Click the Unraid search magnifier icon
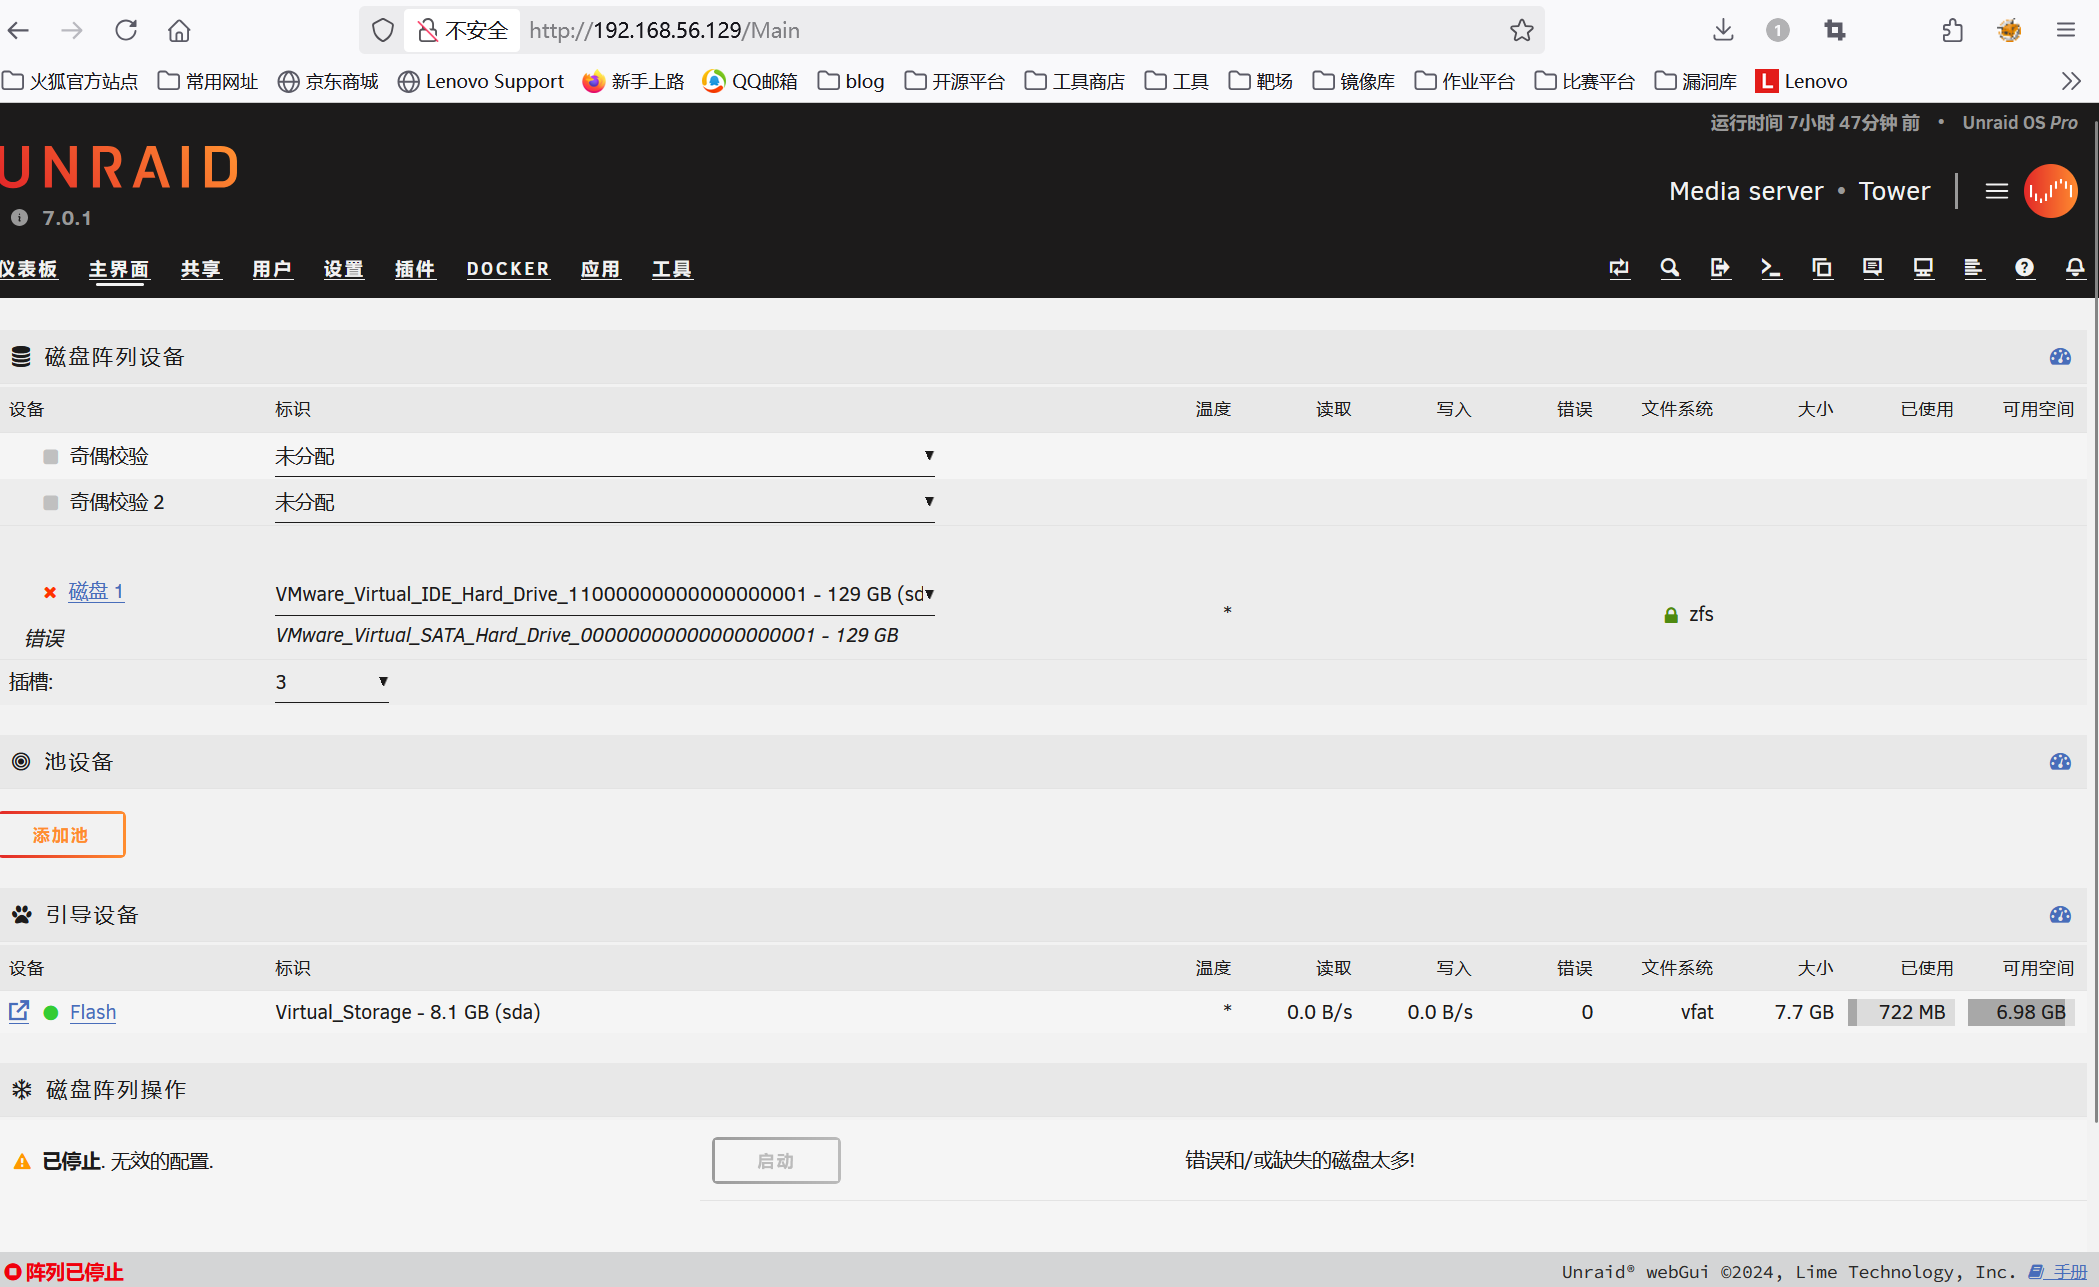This screenshot has width=2099, height=1287. tap(1670, 268)
